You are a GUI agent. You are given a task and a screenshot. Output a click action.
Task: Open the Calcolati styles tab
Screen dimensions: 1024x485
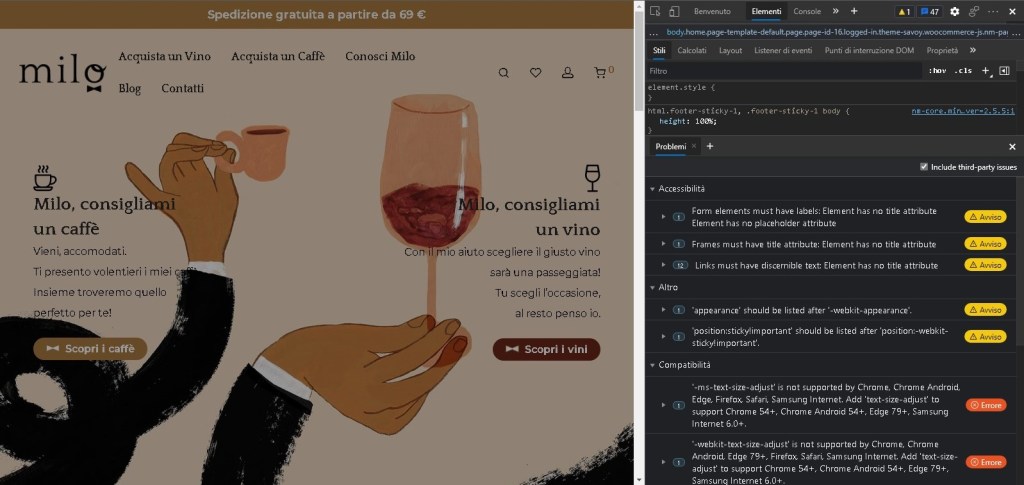[691, 50]
